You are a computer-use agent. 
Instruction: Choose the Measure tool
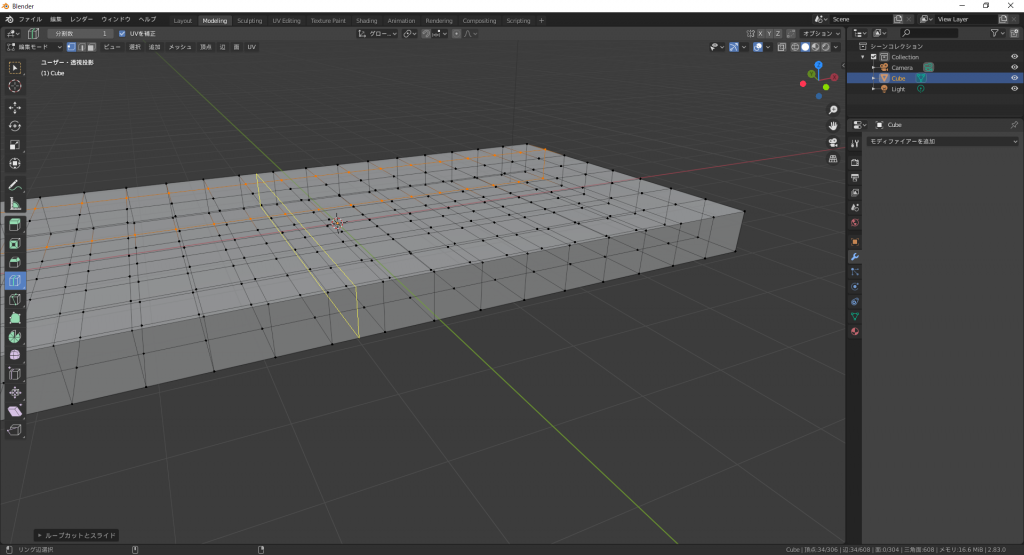[14, 204]
